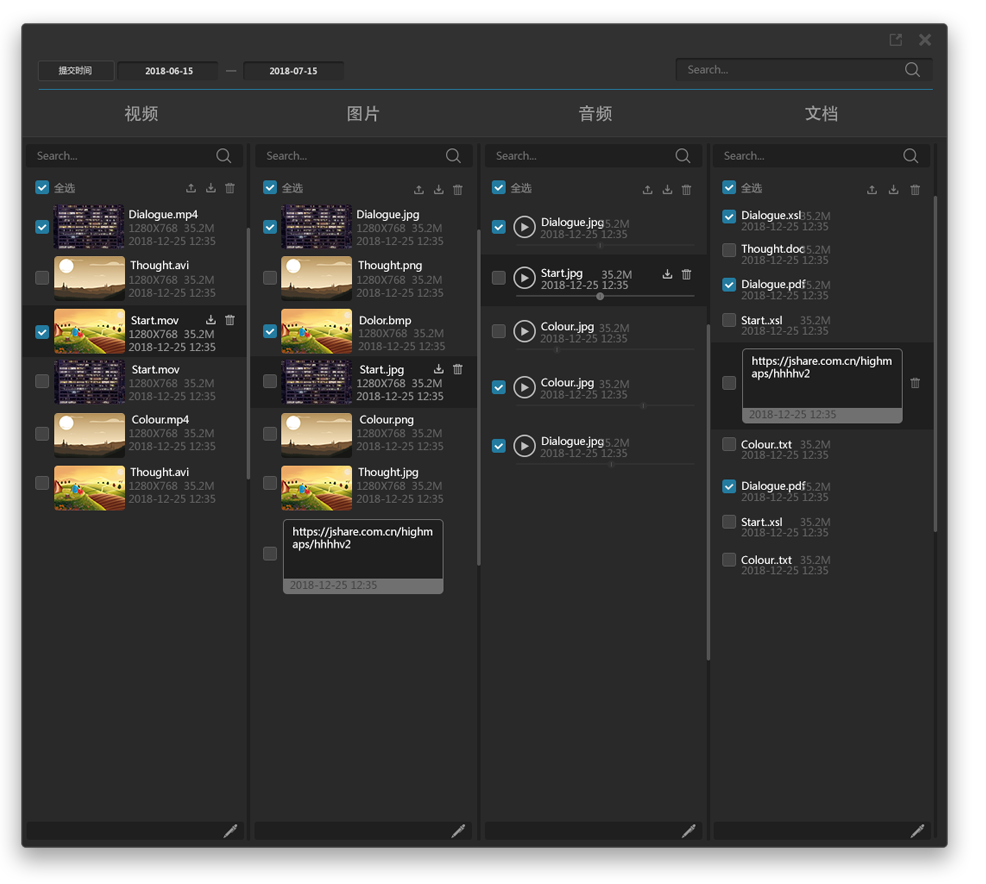Delete the link item in documents column
The width and height of the screenshot is (986, 884).
915,383
